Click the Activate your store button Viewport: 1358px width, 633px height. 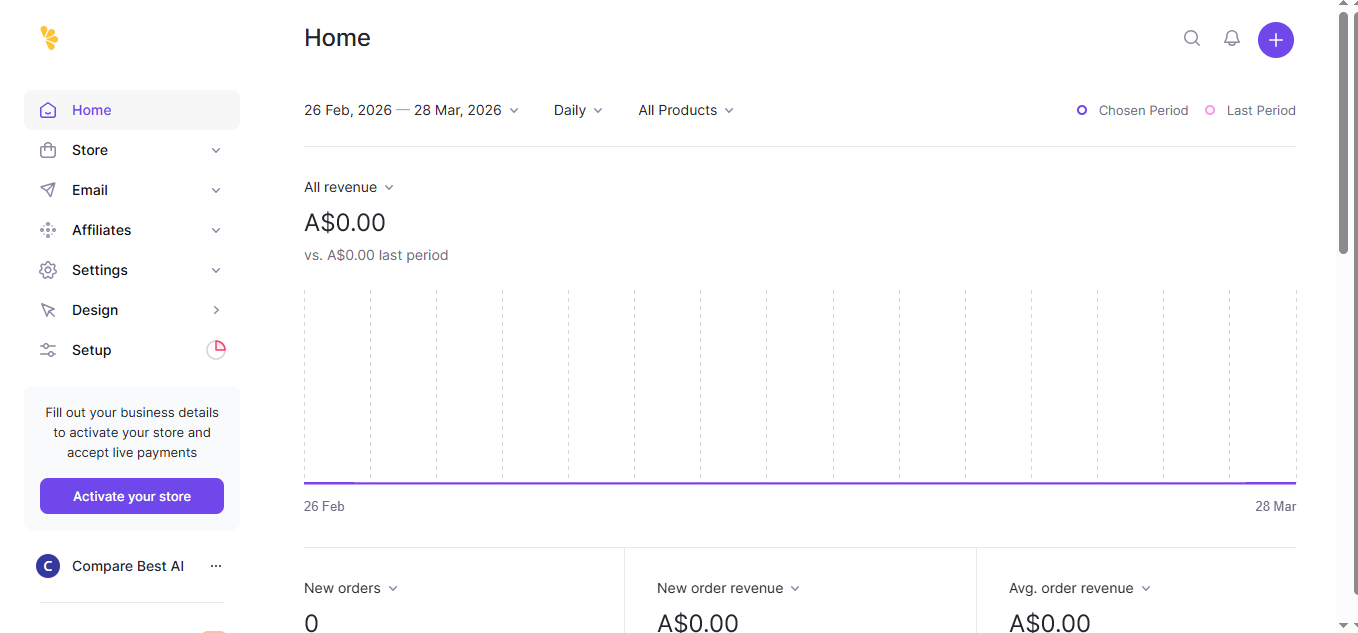pyautogui.click(x=132, y=496)
